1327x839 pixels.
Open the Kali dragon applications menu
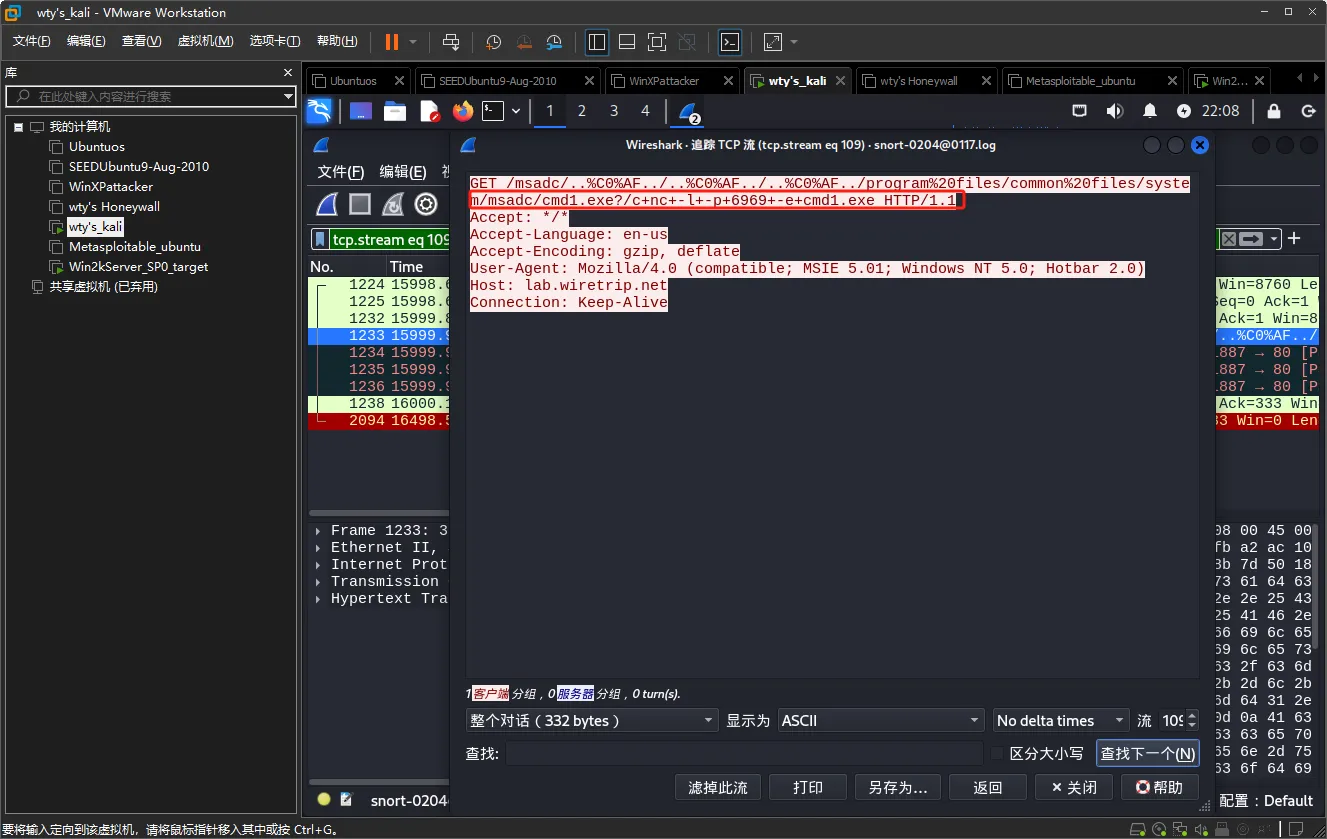tap(319, 111)
